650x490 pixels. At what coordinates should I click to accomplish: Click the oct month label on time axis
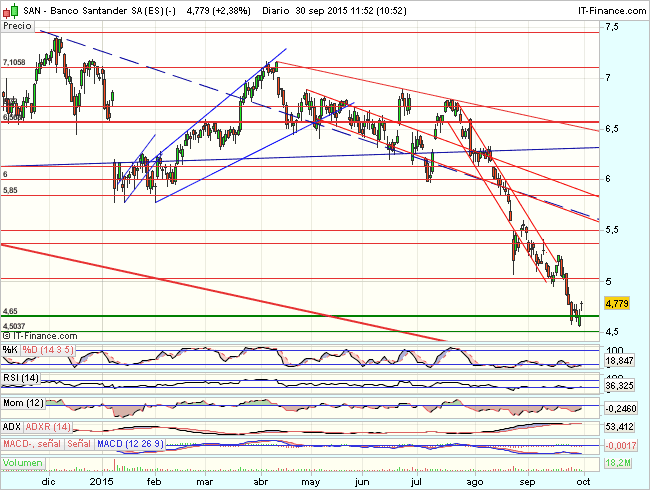(583, 482)
